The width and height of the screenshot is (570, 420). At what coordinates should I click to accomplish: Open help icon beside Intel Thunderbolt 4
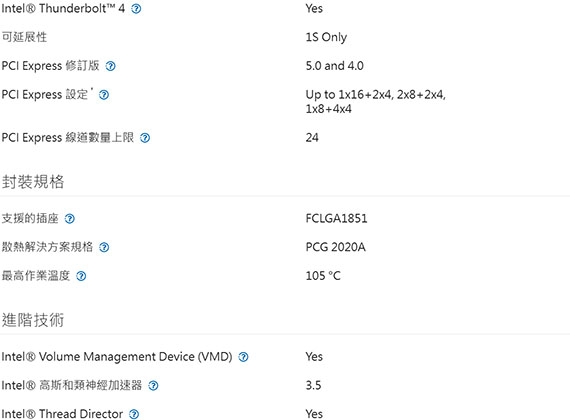[x=136, y=9]
